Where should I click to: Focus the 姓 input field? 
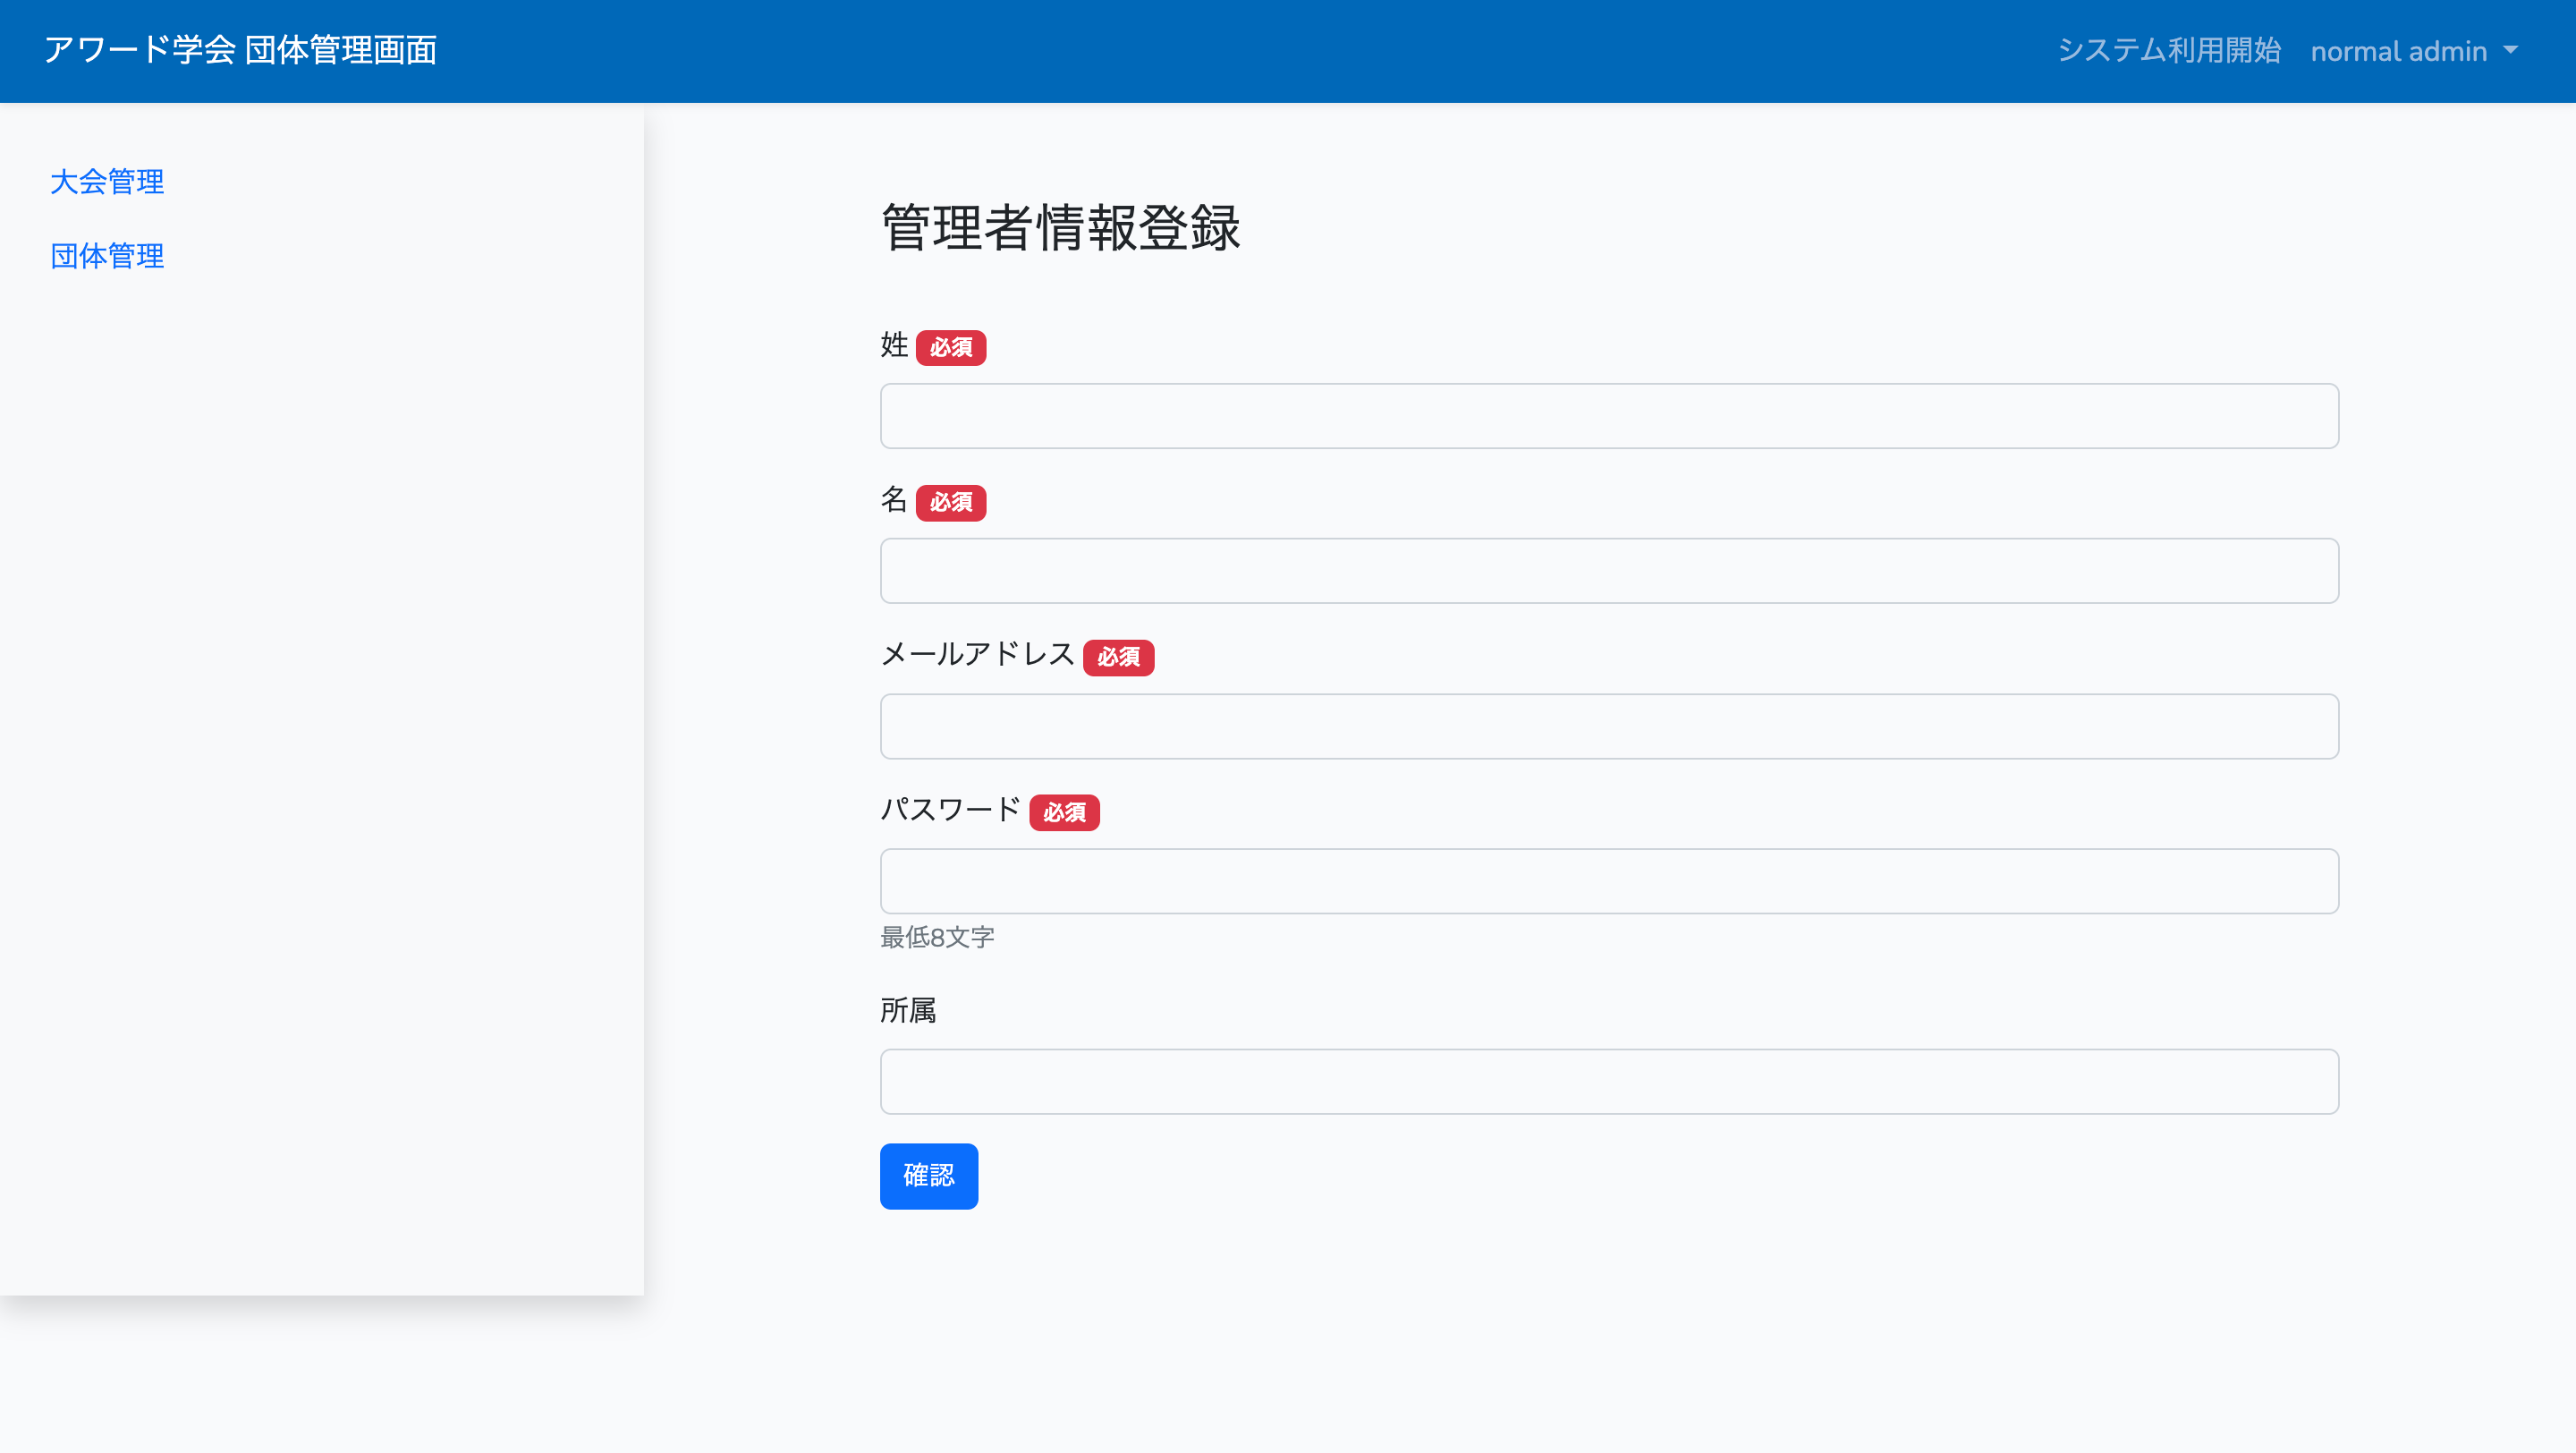(1608, 416)
